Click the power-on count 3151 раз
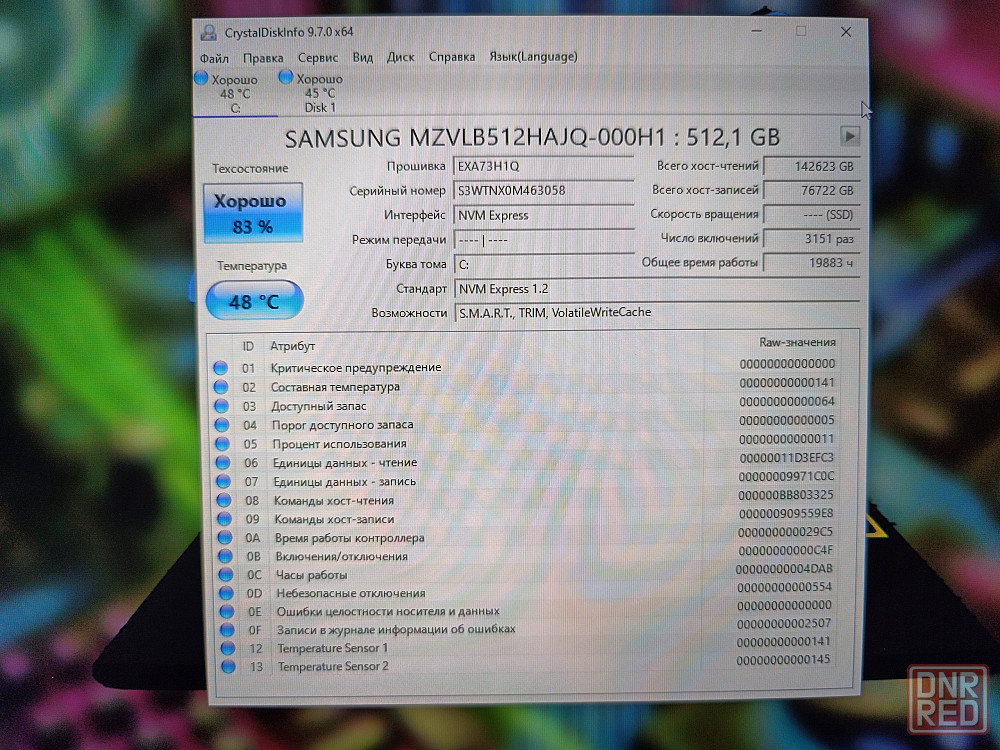This screenshot has height=750, width=1000. (811, 239)
